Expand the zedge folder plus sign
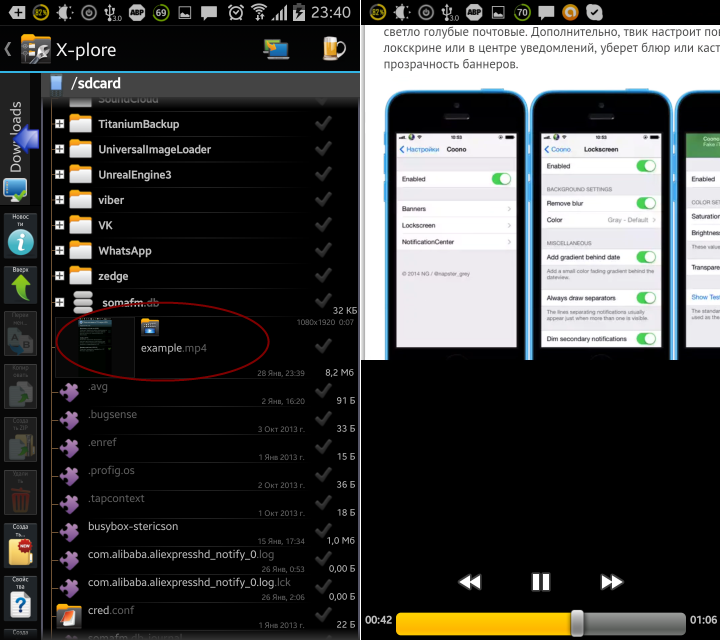The image size is (720, 640). pyautogui.click(x=59, y=275)
